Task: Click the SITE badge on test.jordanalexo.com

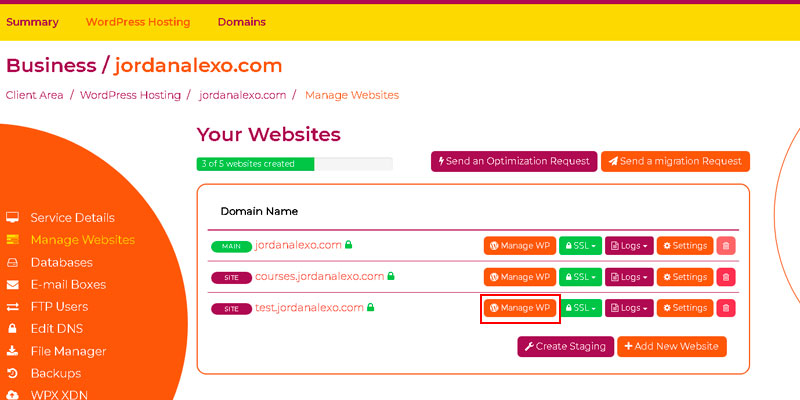Action: click(x=232, y=309)
